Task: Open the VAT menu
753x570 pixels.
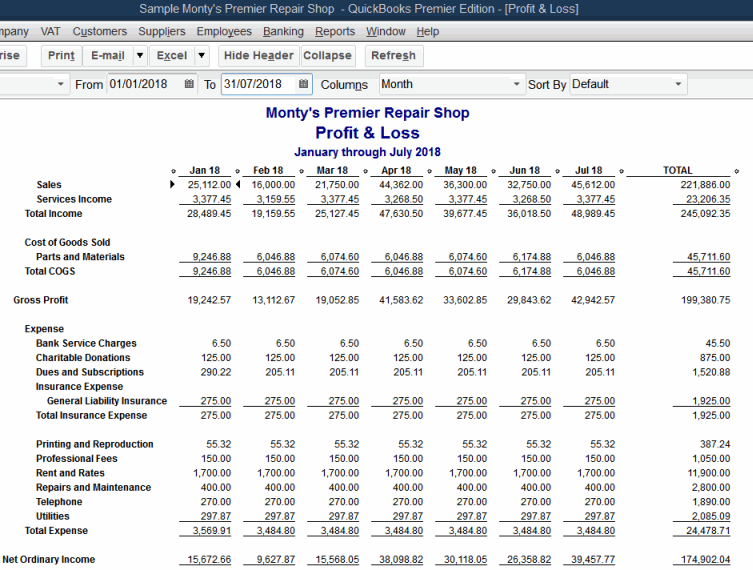Action: point(50,32)
